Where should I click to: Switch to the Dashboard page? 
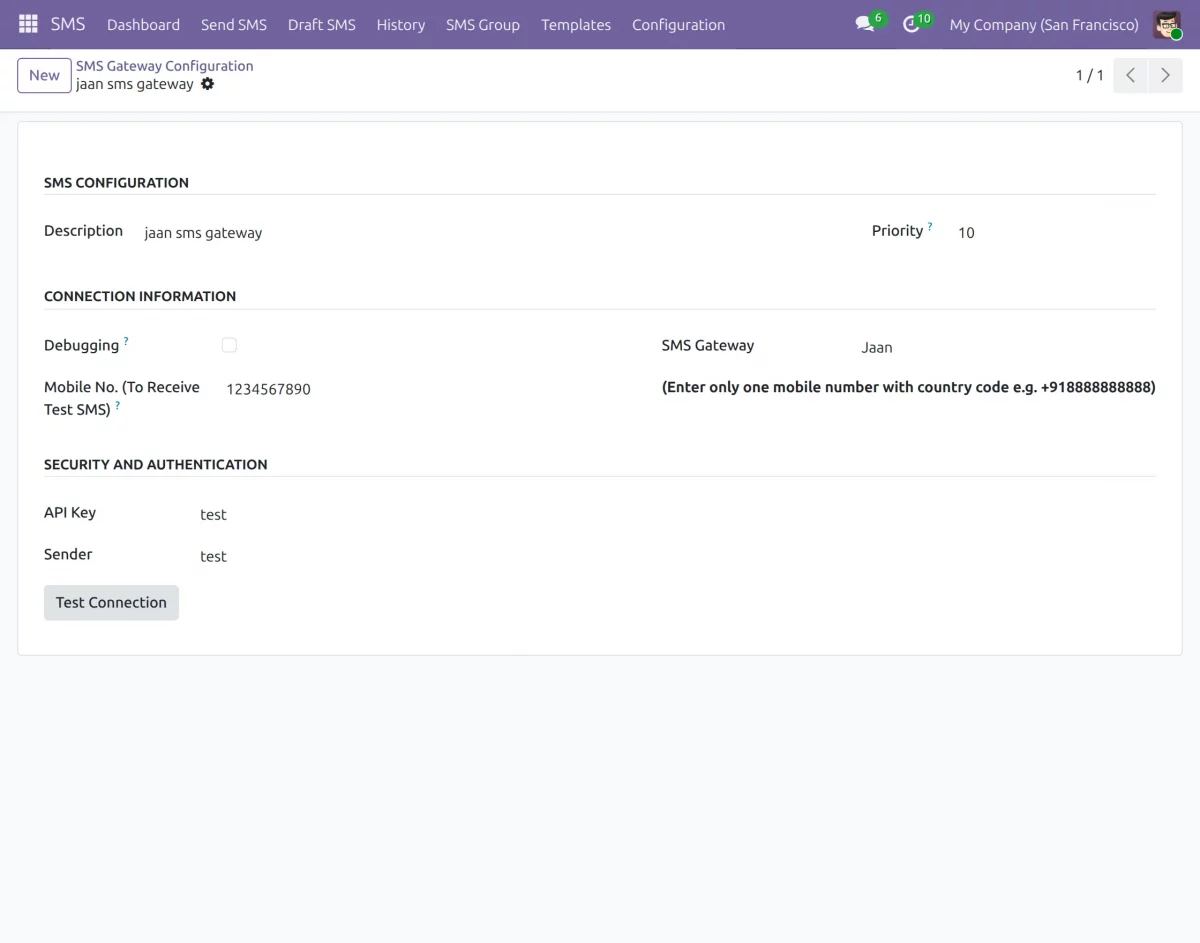(143, 24)
